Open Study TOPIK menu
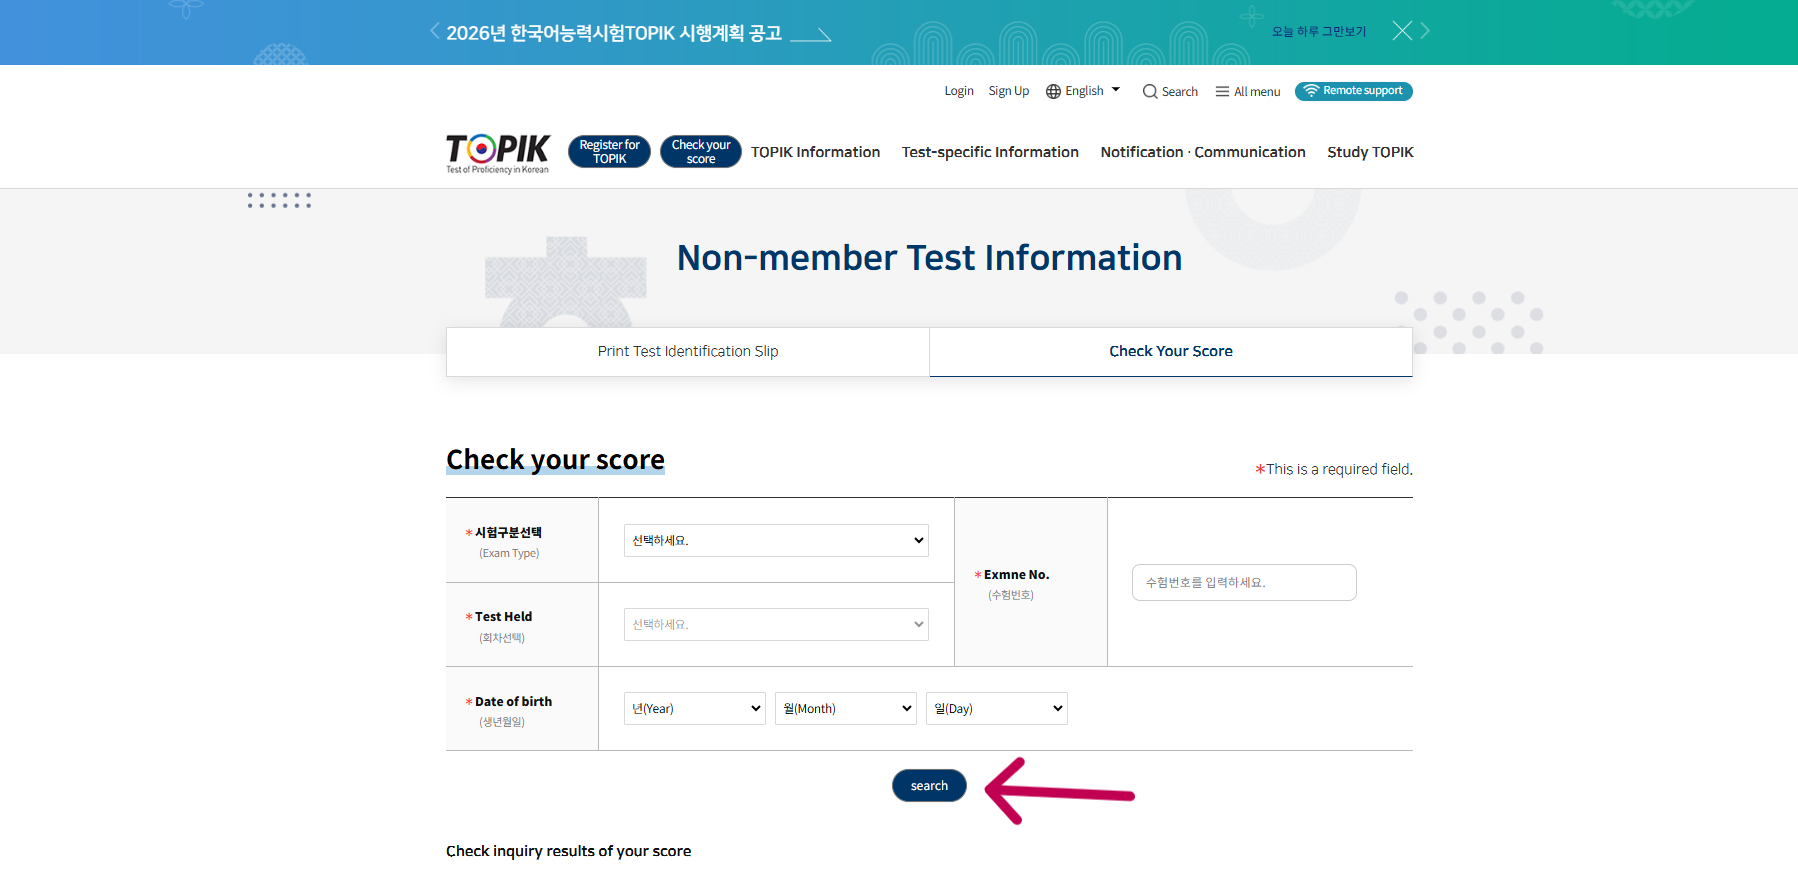The image size is (1798, 887). coord(1370,152)
